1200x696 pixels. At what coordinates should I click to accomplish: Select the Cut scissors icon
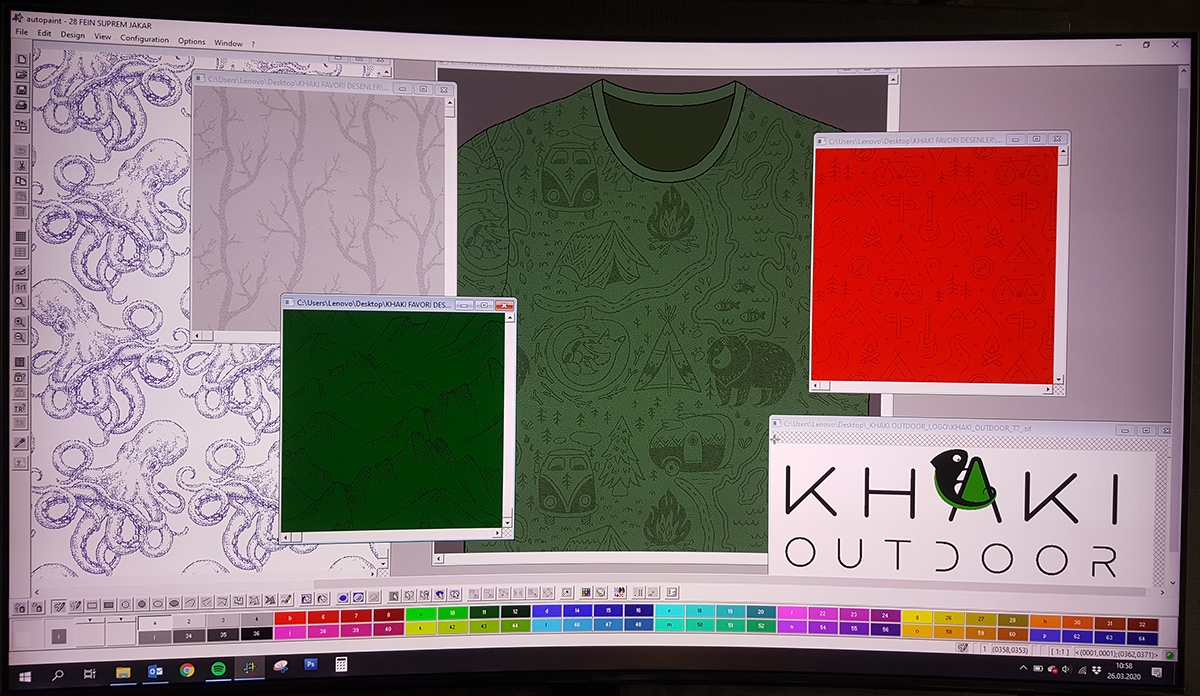click(22, 164)
